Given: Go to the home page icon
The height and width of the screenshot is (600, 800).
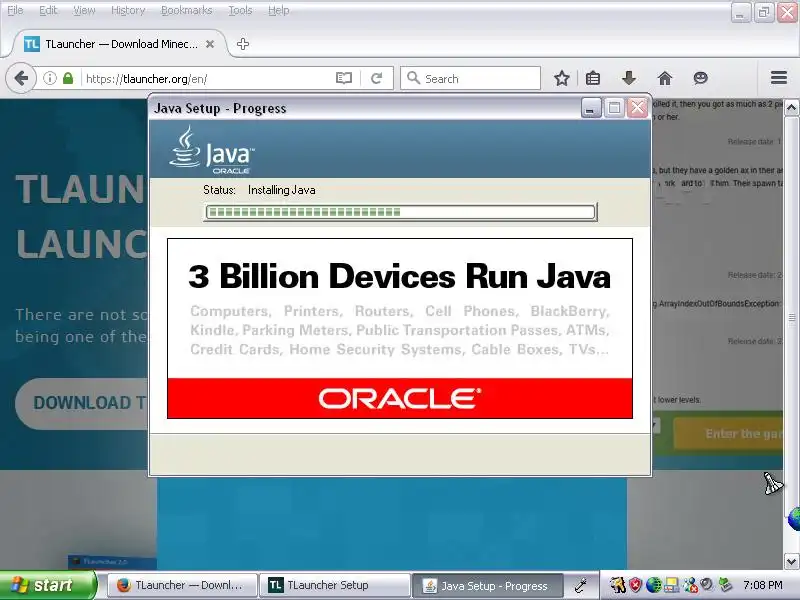Looking at the screenshot, I should coord(665,78).
